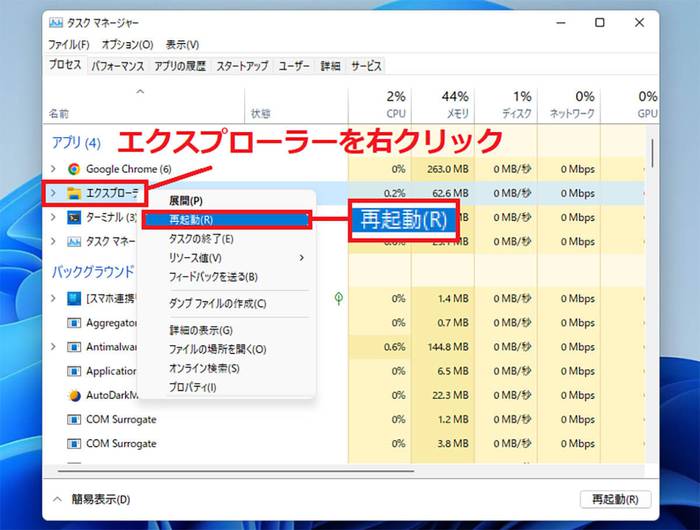Open the オプション(O) menu
This screenshot has width=700, height=530.
pyautogui.click(x=127, y=45)
